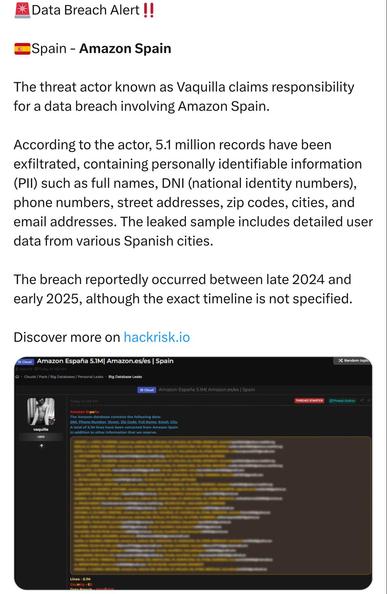Click the star icon below vaquilla's rank
The width and height of the screenshot is (387, 594).
(41, 446)
